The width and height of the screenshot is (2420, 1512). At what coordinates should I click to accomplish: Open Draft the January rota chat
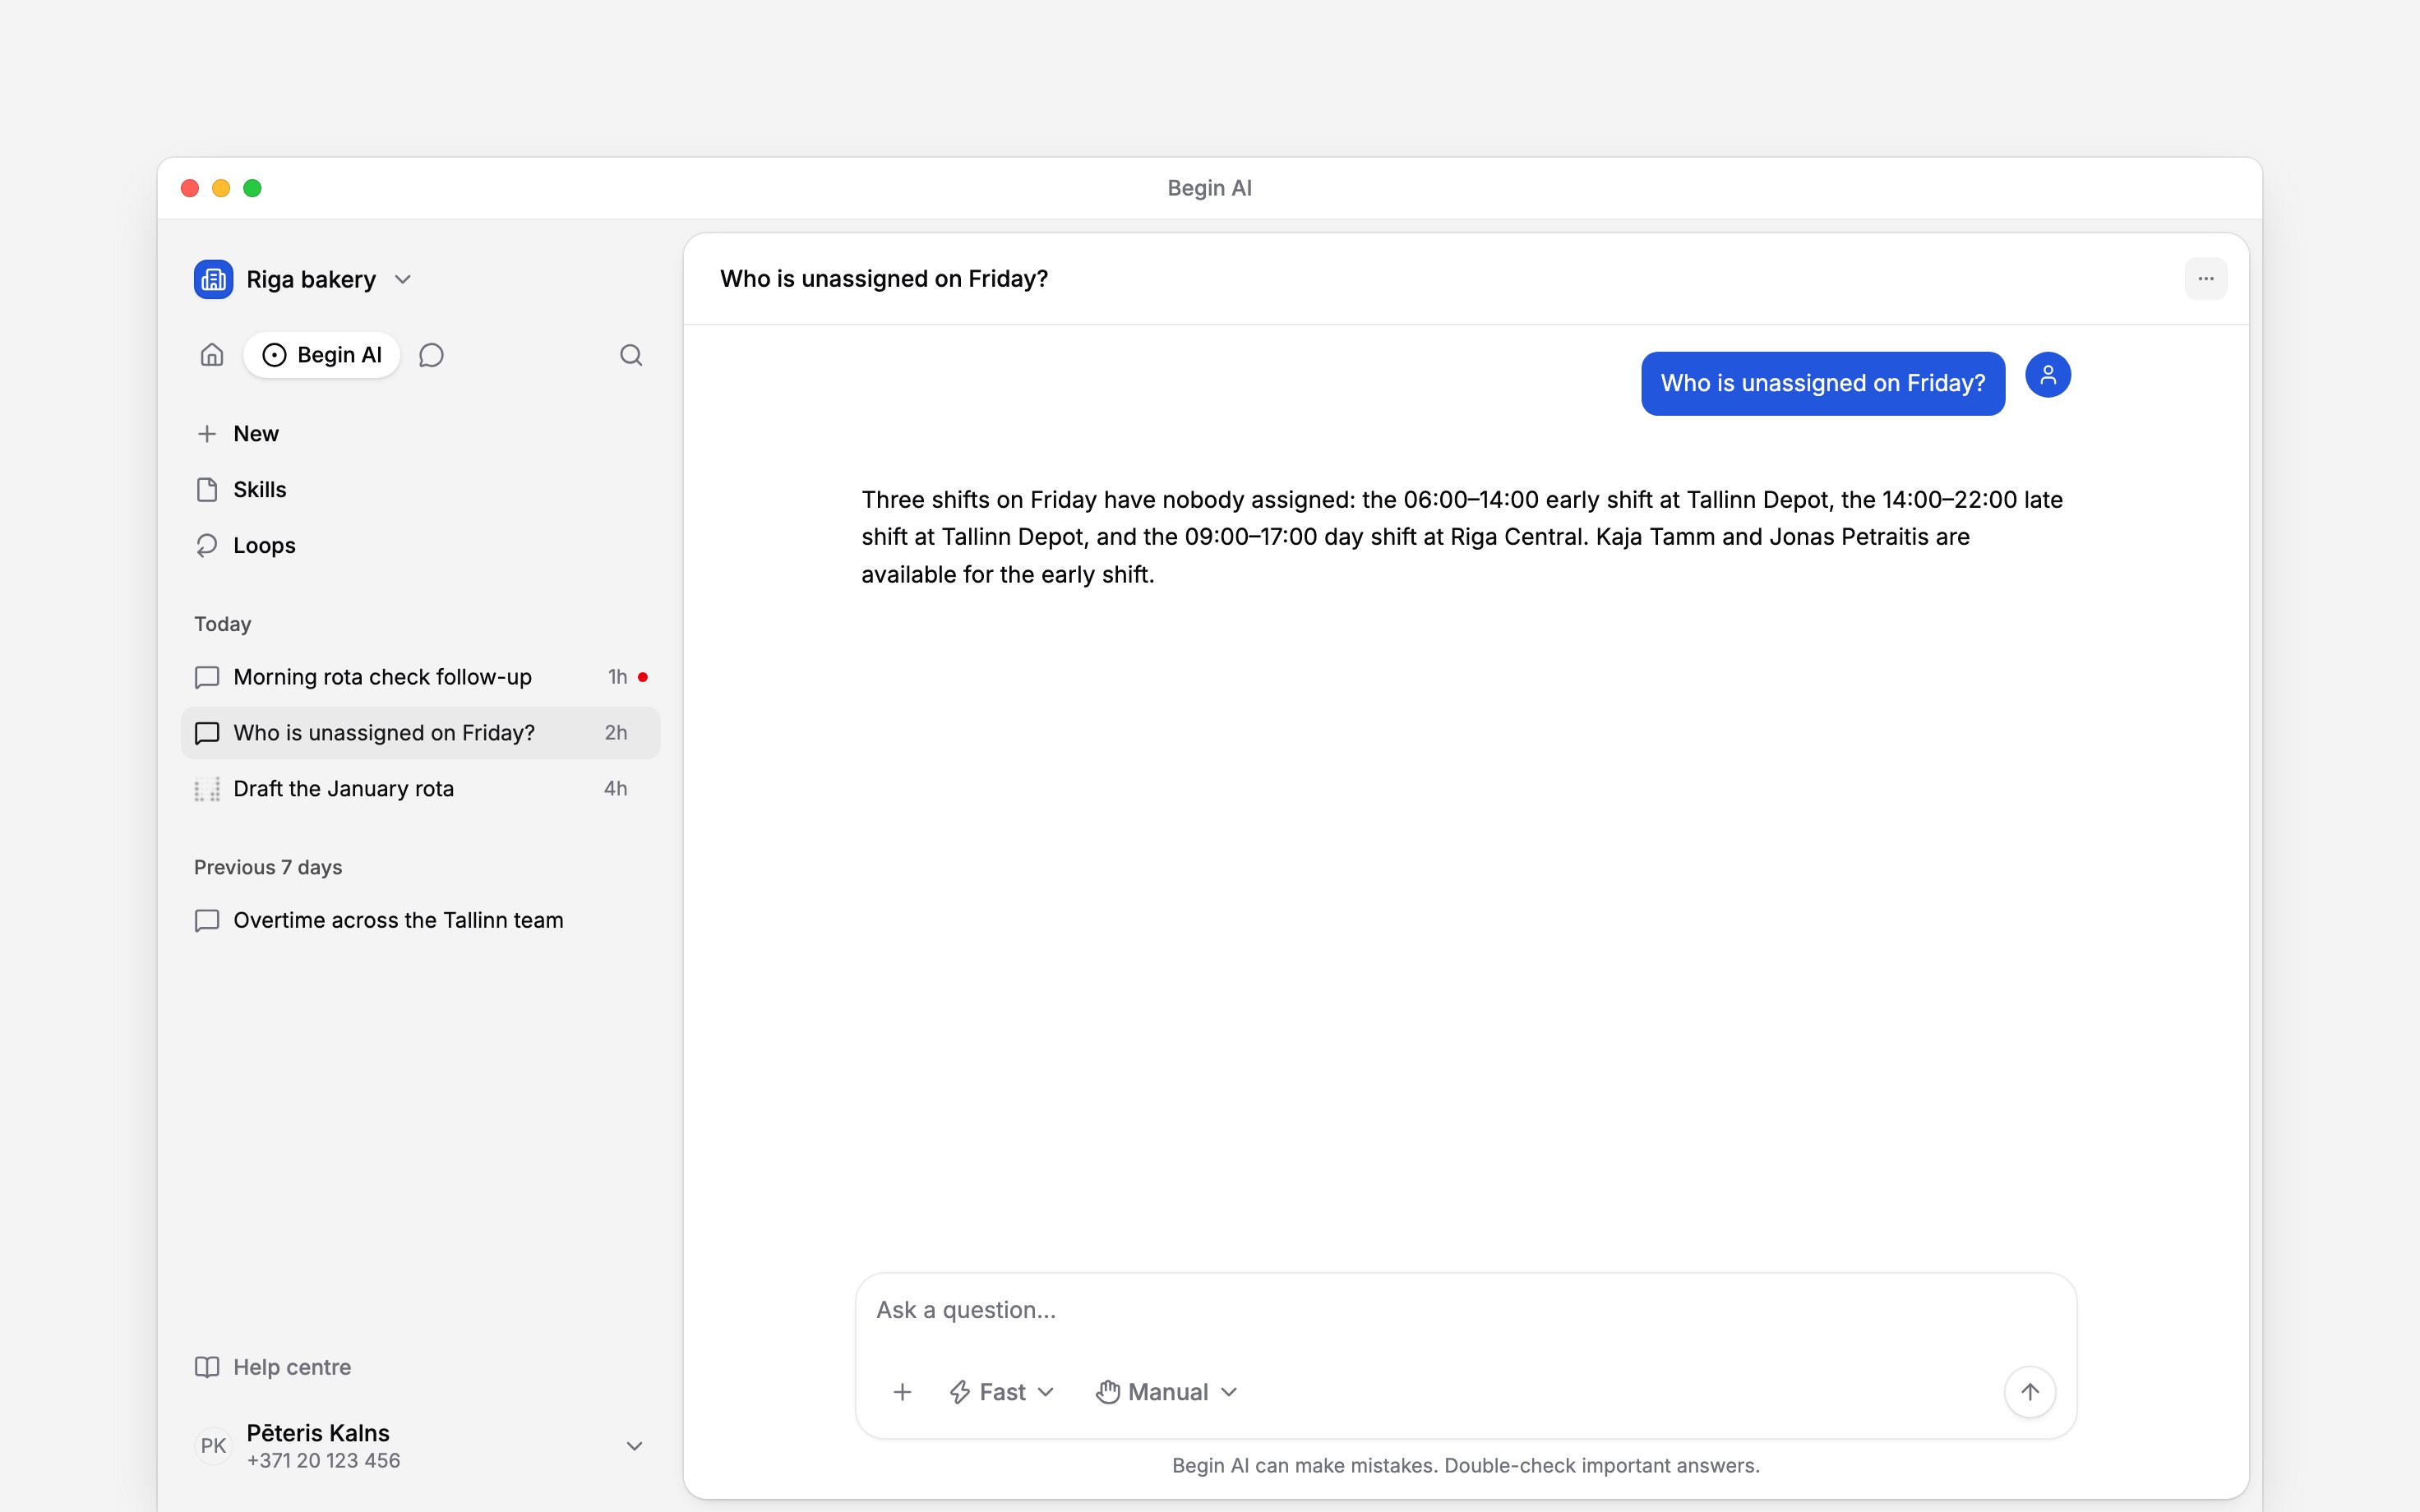pyautogui.click(x=420, y=789)
